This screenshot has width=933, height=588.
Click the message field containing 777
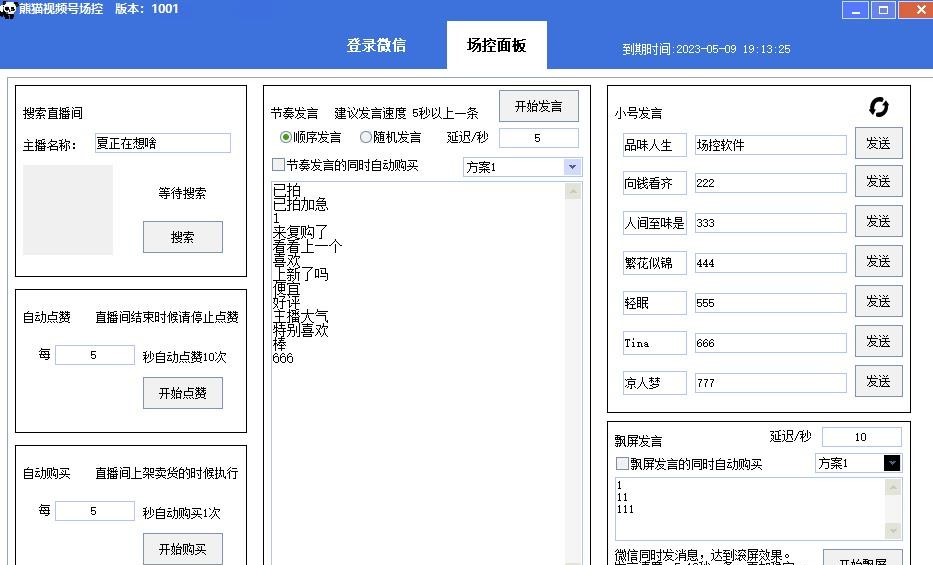pos(771,382)
